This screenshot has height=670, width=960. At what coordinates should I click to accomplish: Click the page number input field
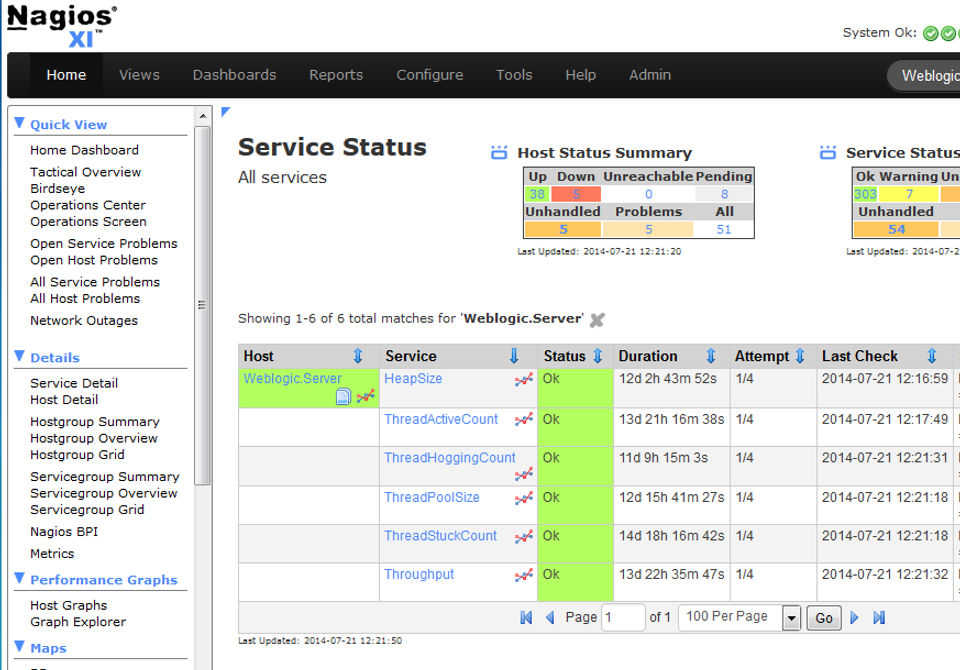[x=623, y=617]
